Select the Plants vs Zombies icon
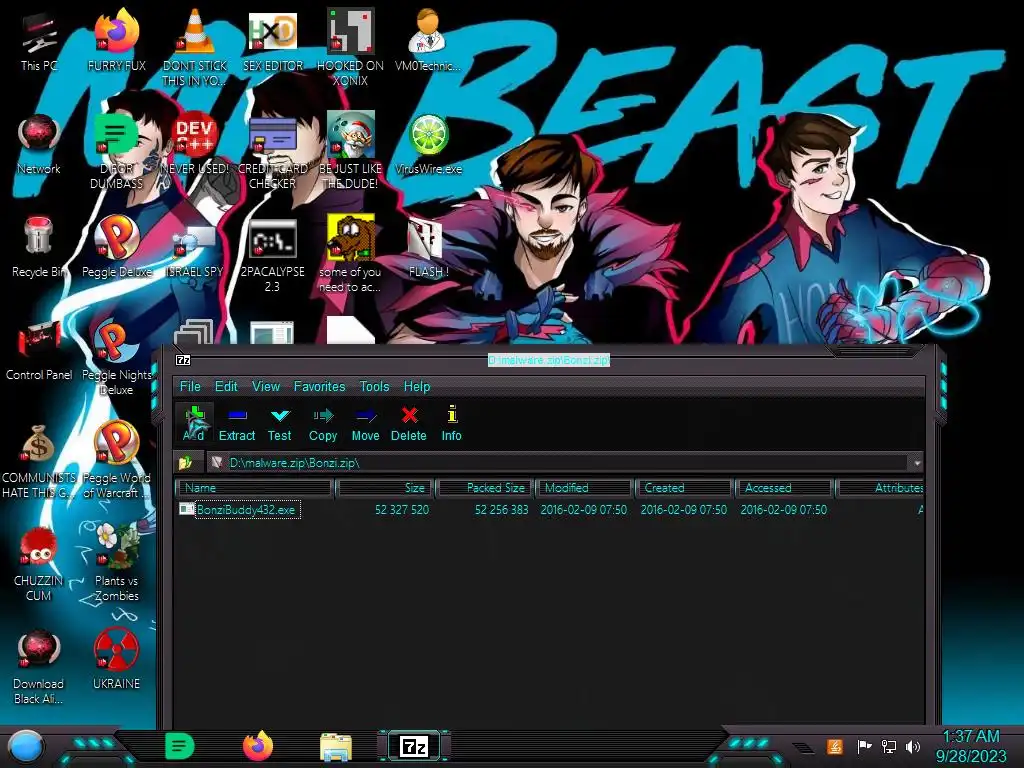Viewport: 1024px width, 768px height. (117, 562)
